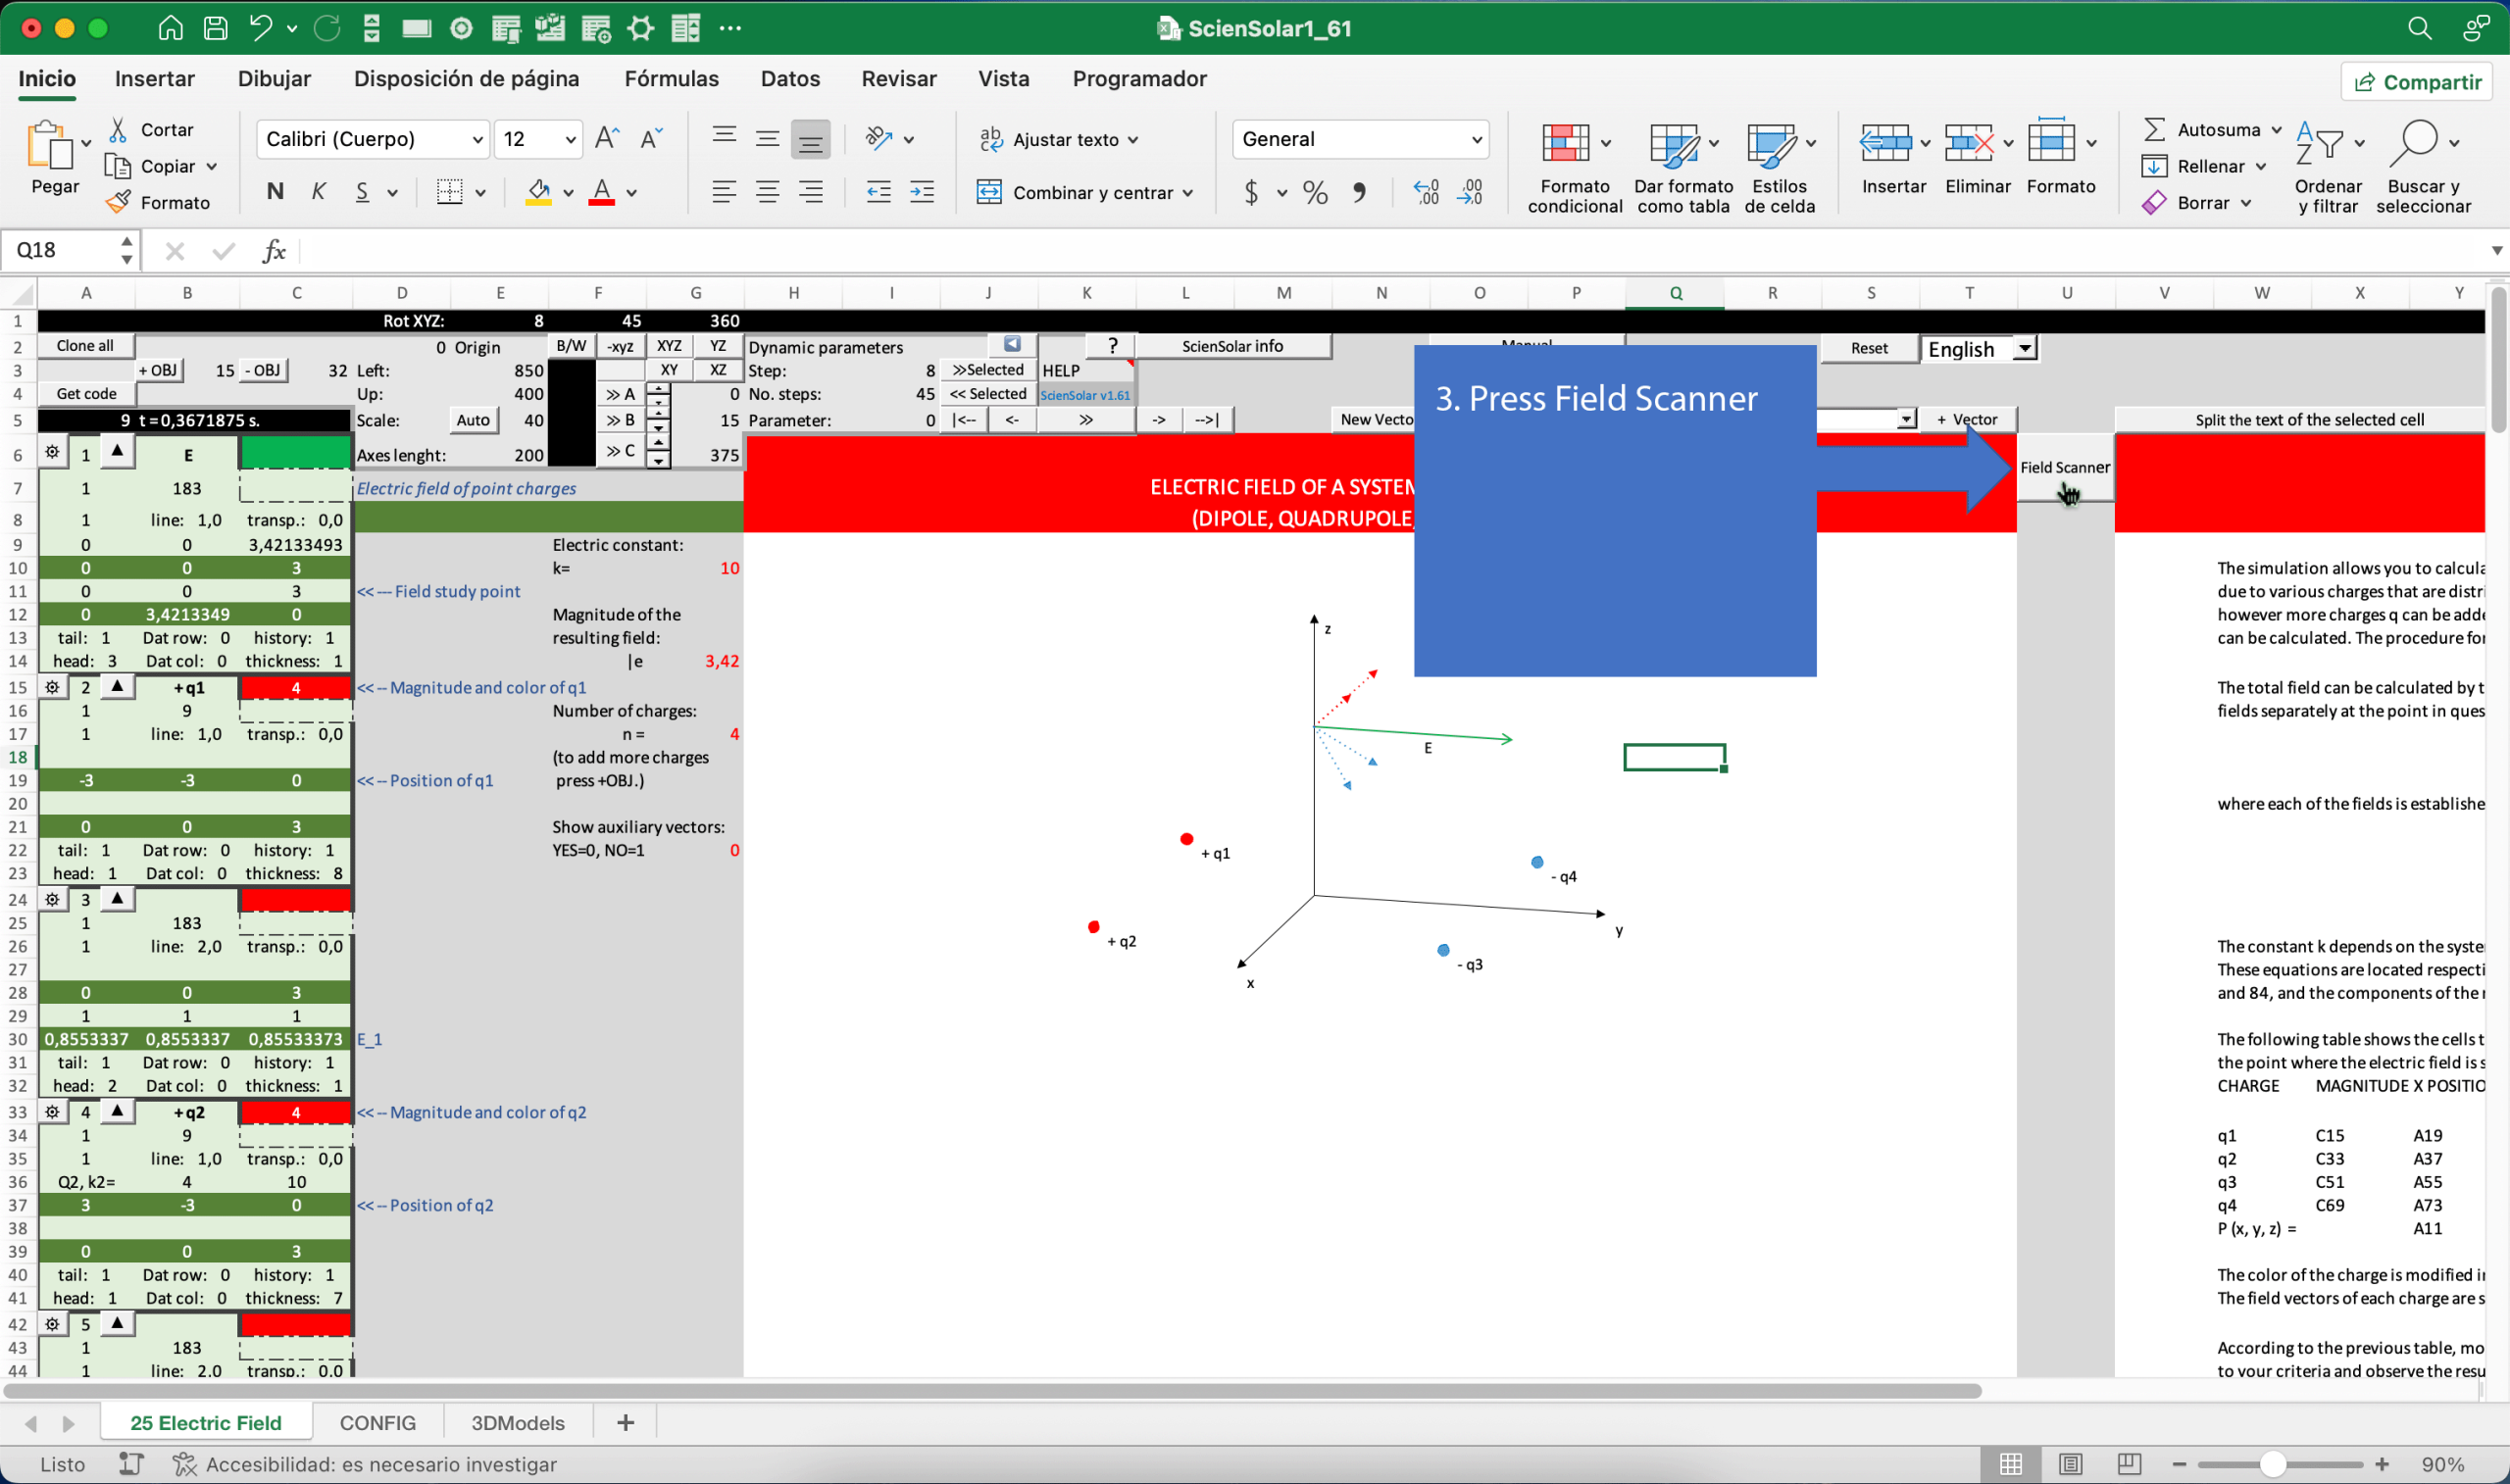2510x1484 pixels.
Task: Click the Clone all button
Action: point(85,346)
